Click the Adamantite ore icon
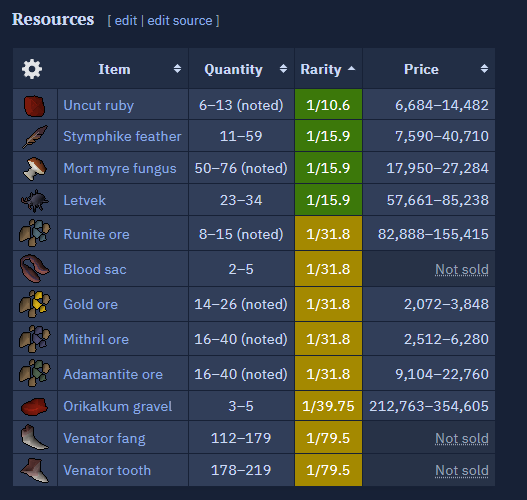The image size is (527, 500). point(35,373)
